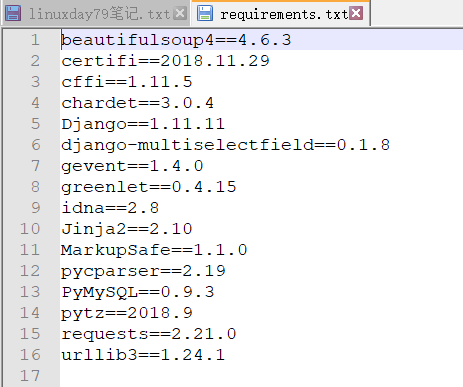Click the line requests==2.21.0
463x387 pixels.
tap(149, 334)
